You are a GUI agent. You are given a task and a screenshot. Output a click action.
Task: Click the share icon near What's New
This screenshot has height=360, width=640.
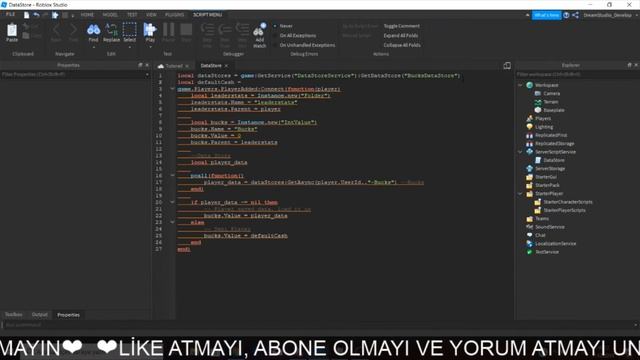click(575, 15)
